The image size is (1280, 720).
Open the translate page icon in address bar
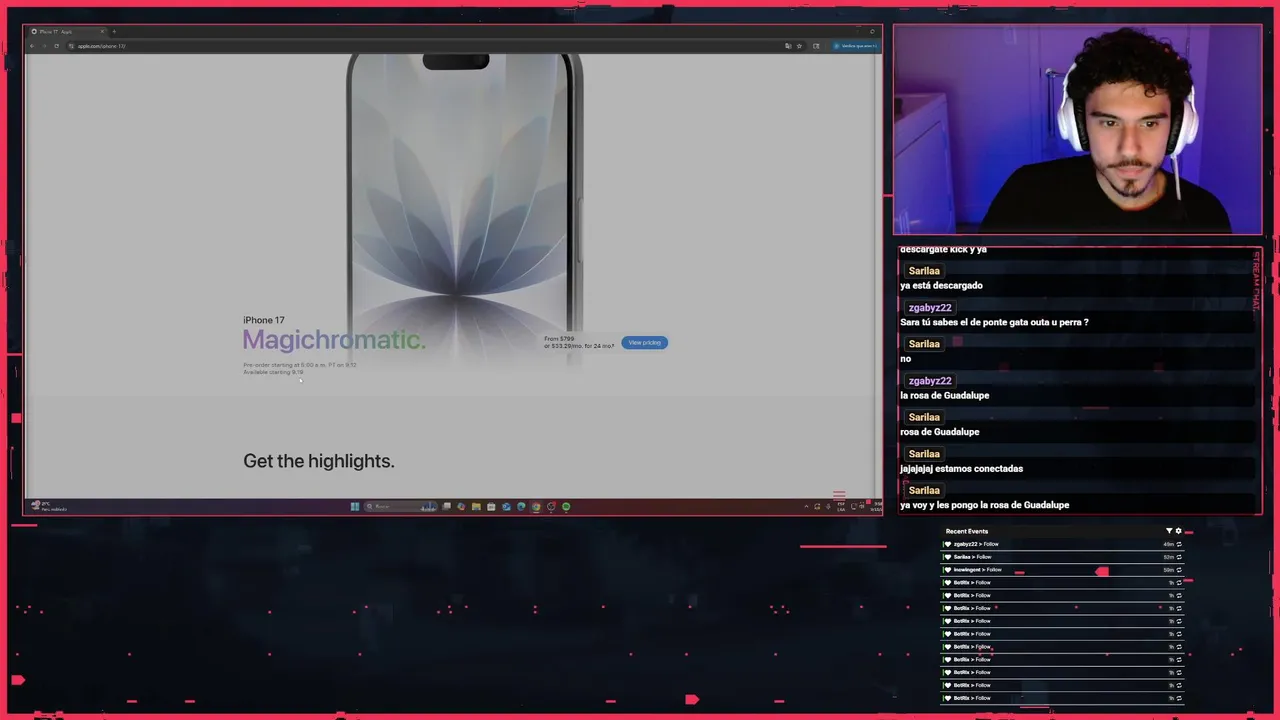coord(788,46)
